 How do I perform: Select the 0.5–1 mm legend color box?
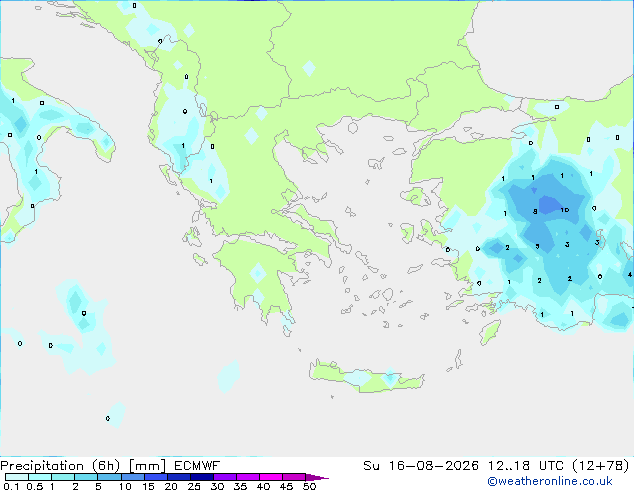coord(40,477)
